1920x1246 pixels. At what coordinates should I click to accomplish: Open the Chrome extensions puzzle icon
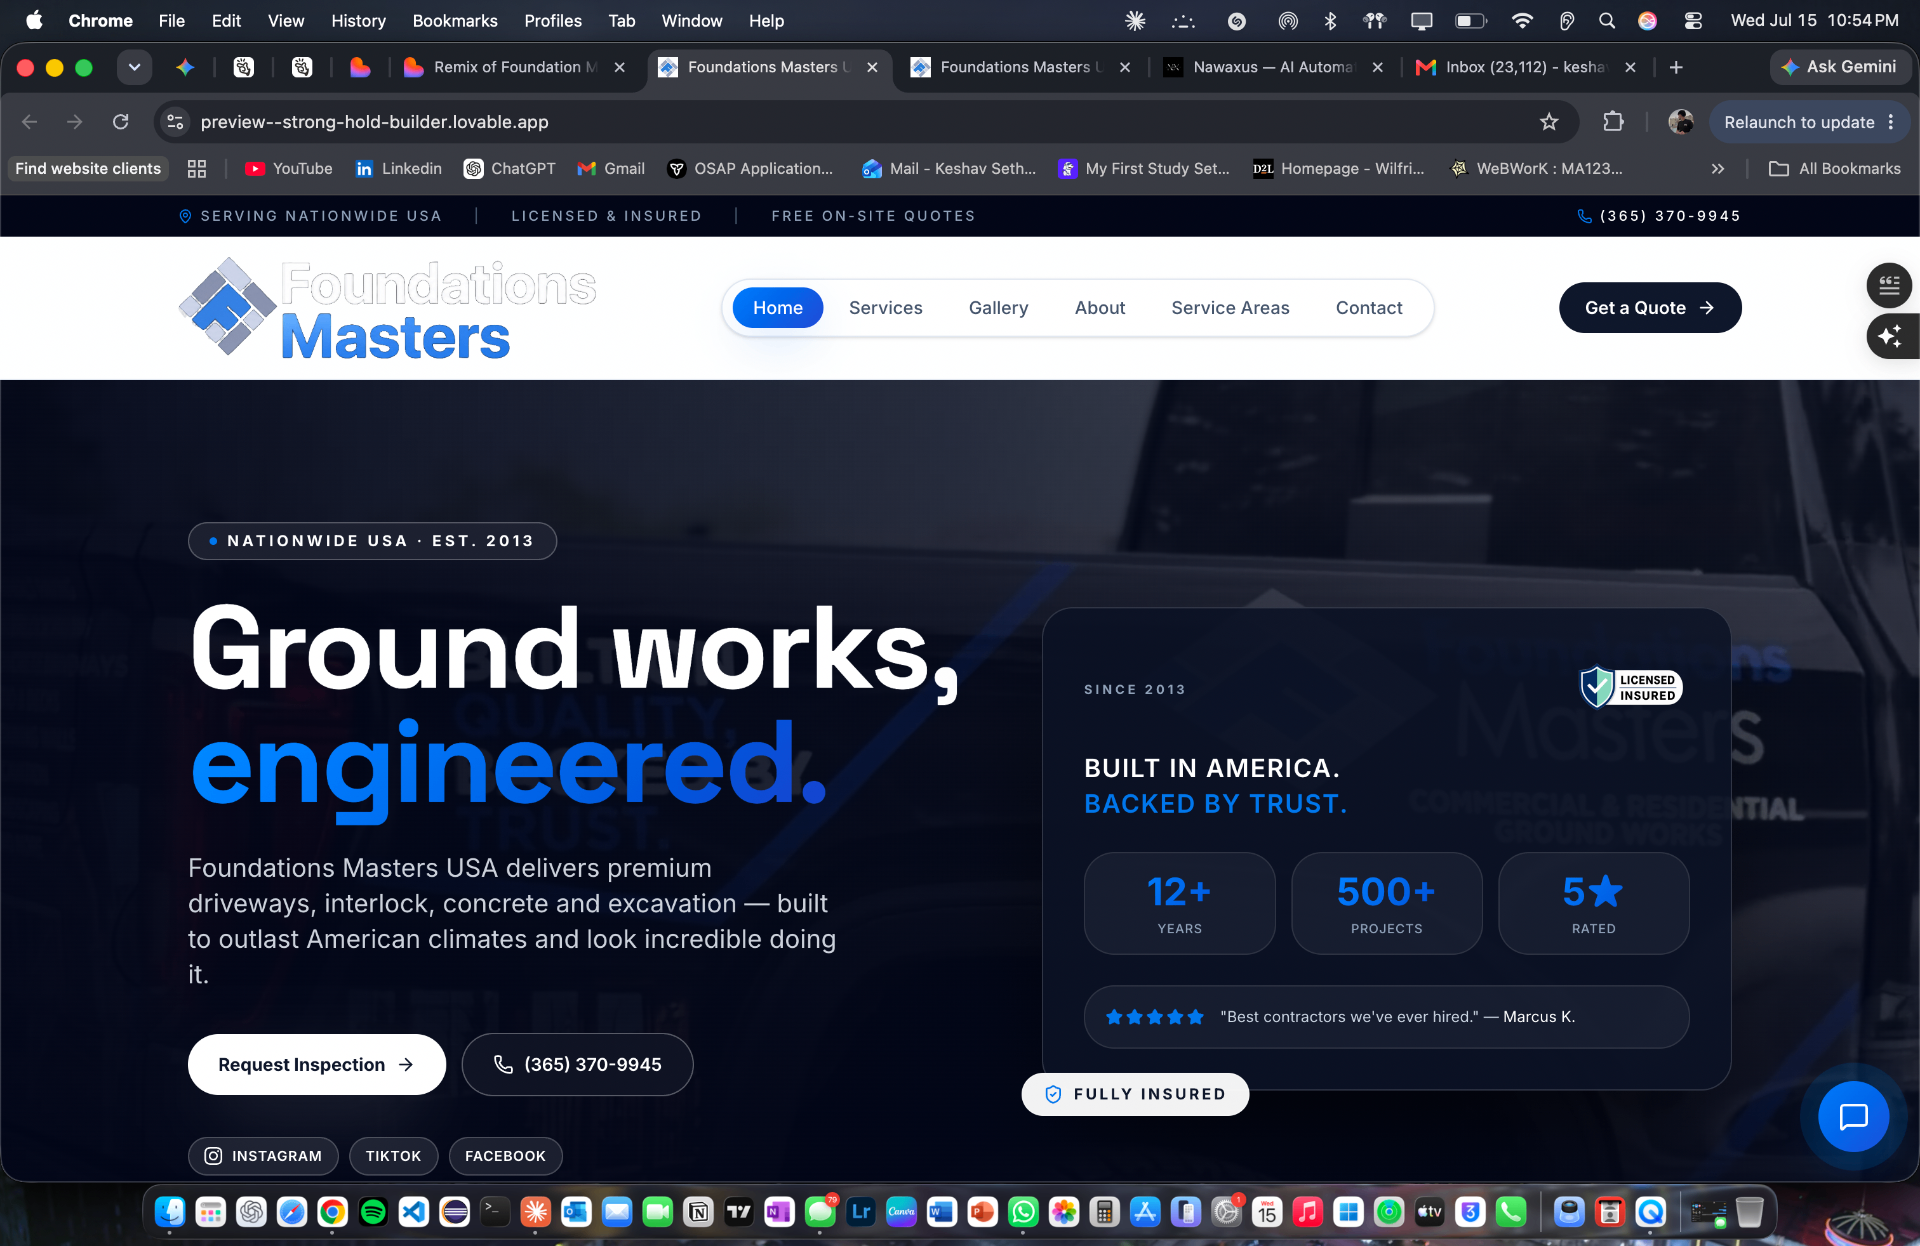pyautogui.click(x=1613, y=122)
